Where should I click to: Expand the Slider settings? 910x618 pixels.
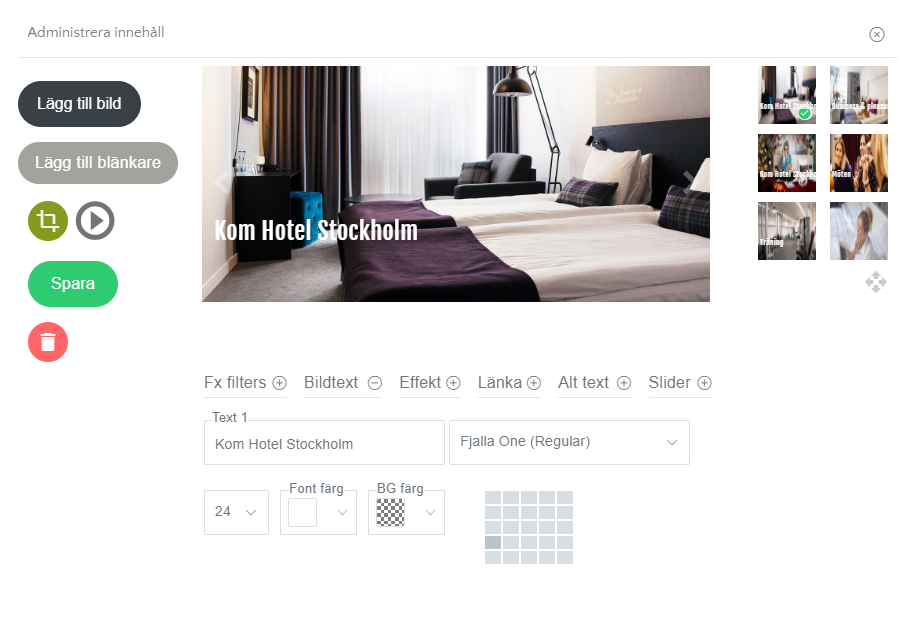(x=680, y=383)
